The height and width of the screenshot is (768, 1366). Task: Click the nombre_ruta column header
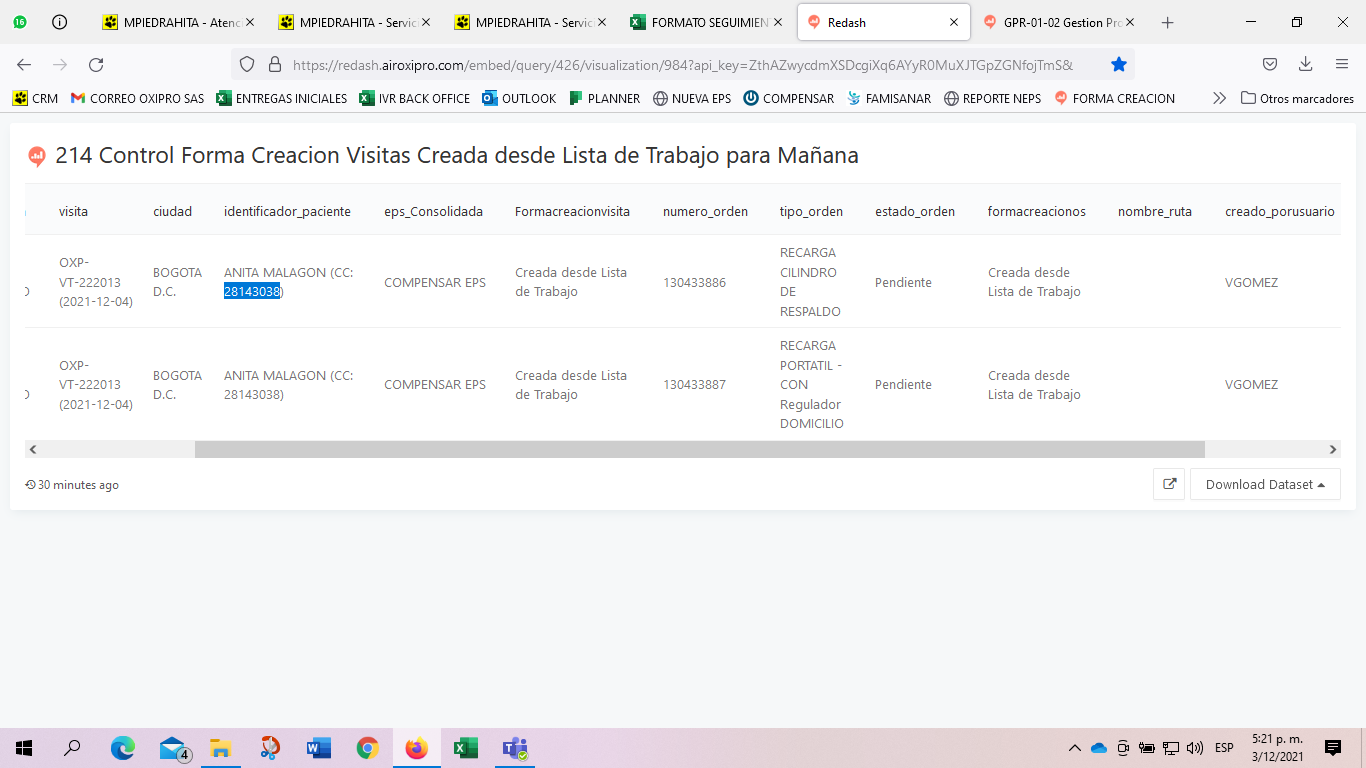[1155, 211]
